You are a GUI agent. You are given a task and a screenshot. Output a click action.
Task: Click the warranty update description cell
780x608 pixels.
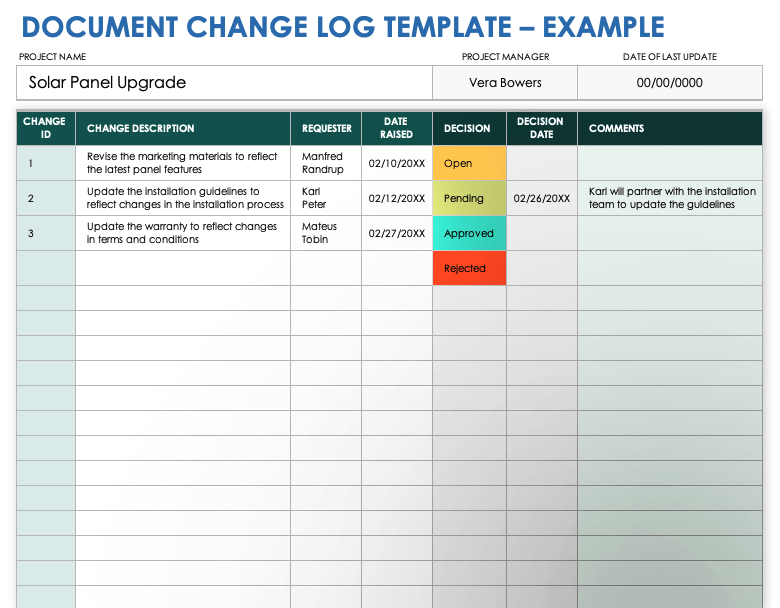pyautogui.click(x=183, y=233)
